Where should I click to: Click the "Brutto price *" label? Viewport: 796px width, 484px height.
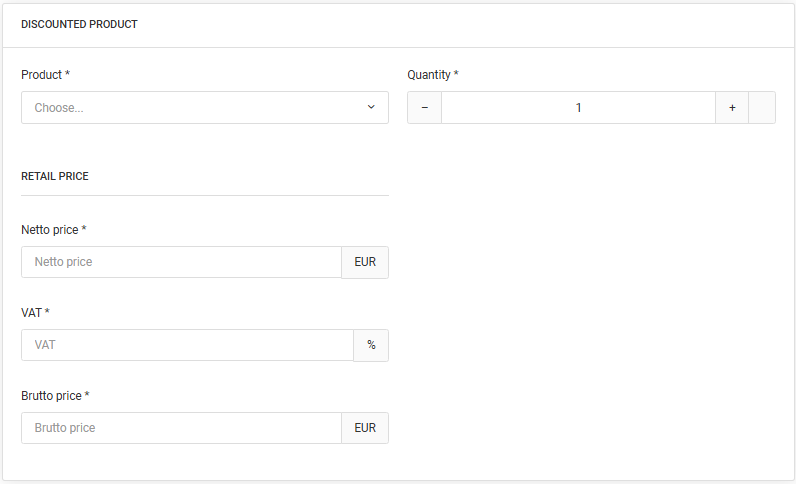pos(55,396)
